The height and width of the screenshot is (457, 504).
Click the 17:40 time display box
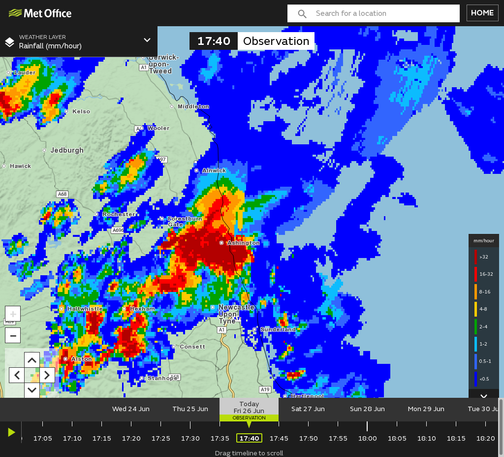click(214, 41)
